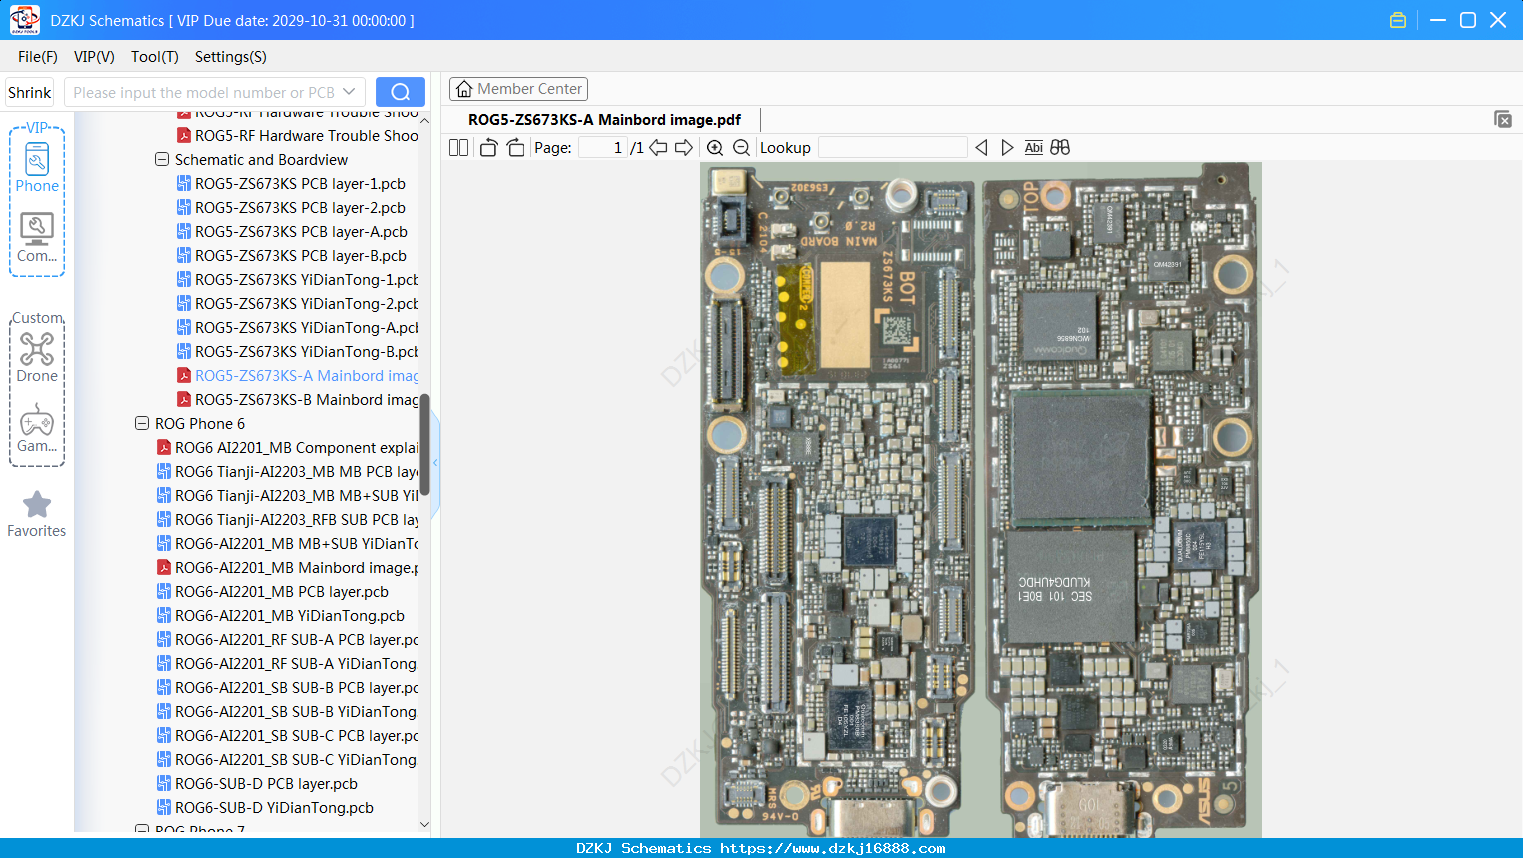Click the DZKJ app logo

click(24, 20)
